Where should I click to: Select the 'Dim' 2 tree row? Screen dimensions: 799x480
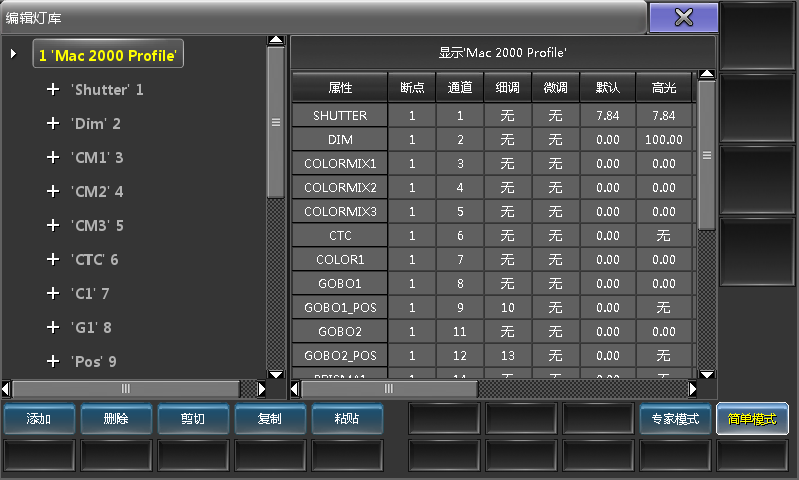(96, 123)
